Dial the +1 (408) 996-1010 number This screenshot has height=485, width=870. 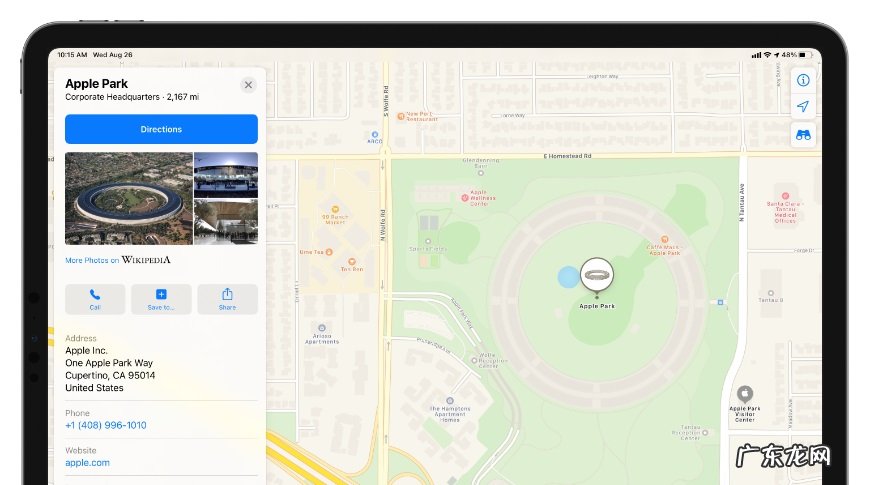(106, 425)
